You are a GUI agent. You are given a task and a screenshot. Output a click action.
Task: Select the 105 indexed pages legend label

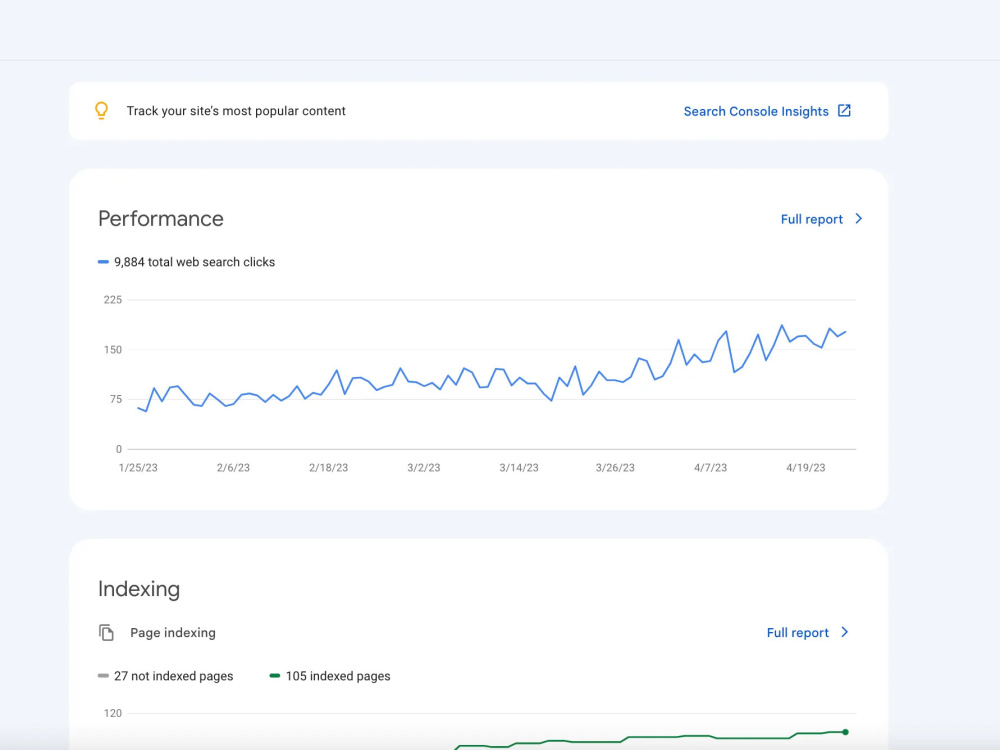click(338, 676)
